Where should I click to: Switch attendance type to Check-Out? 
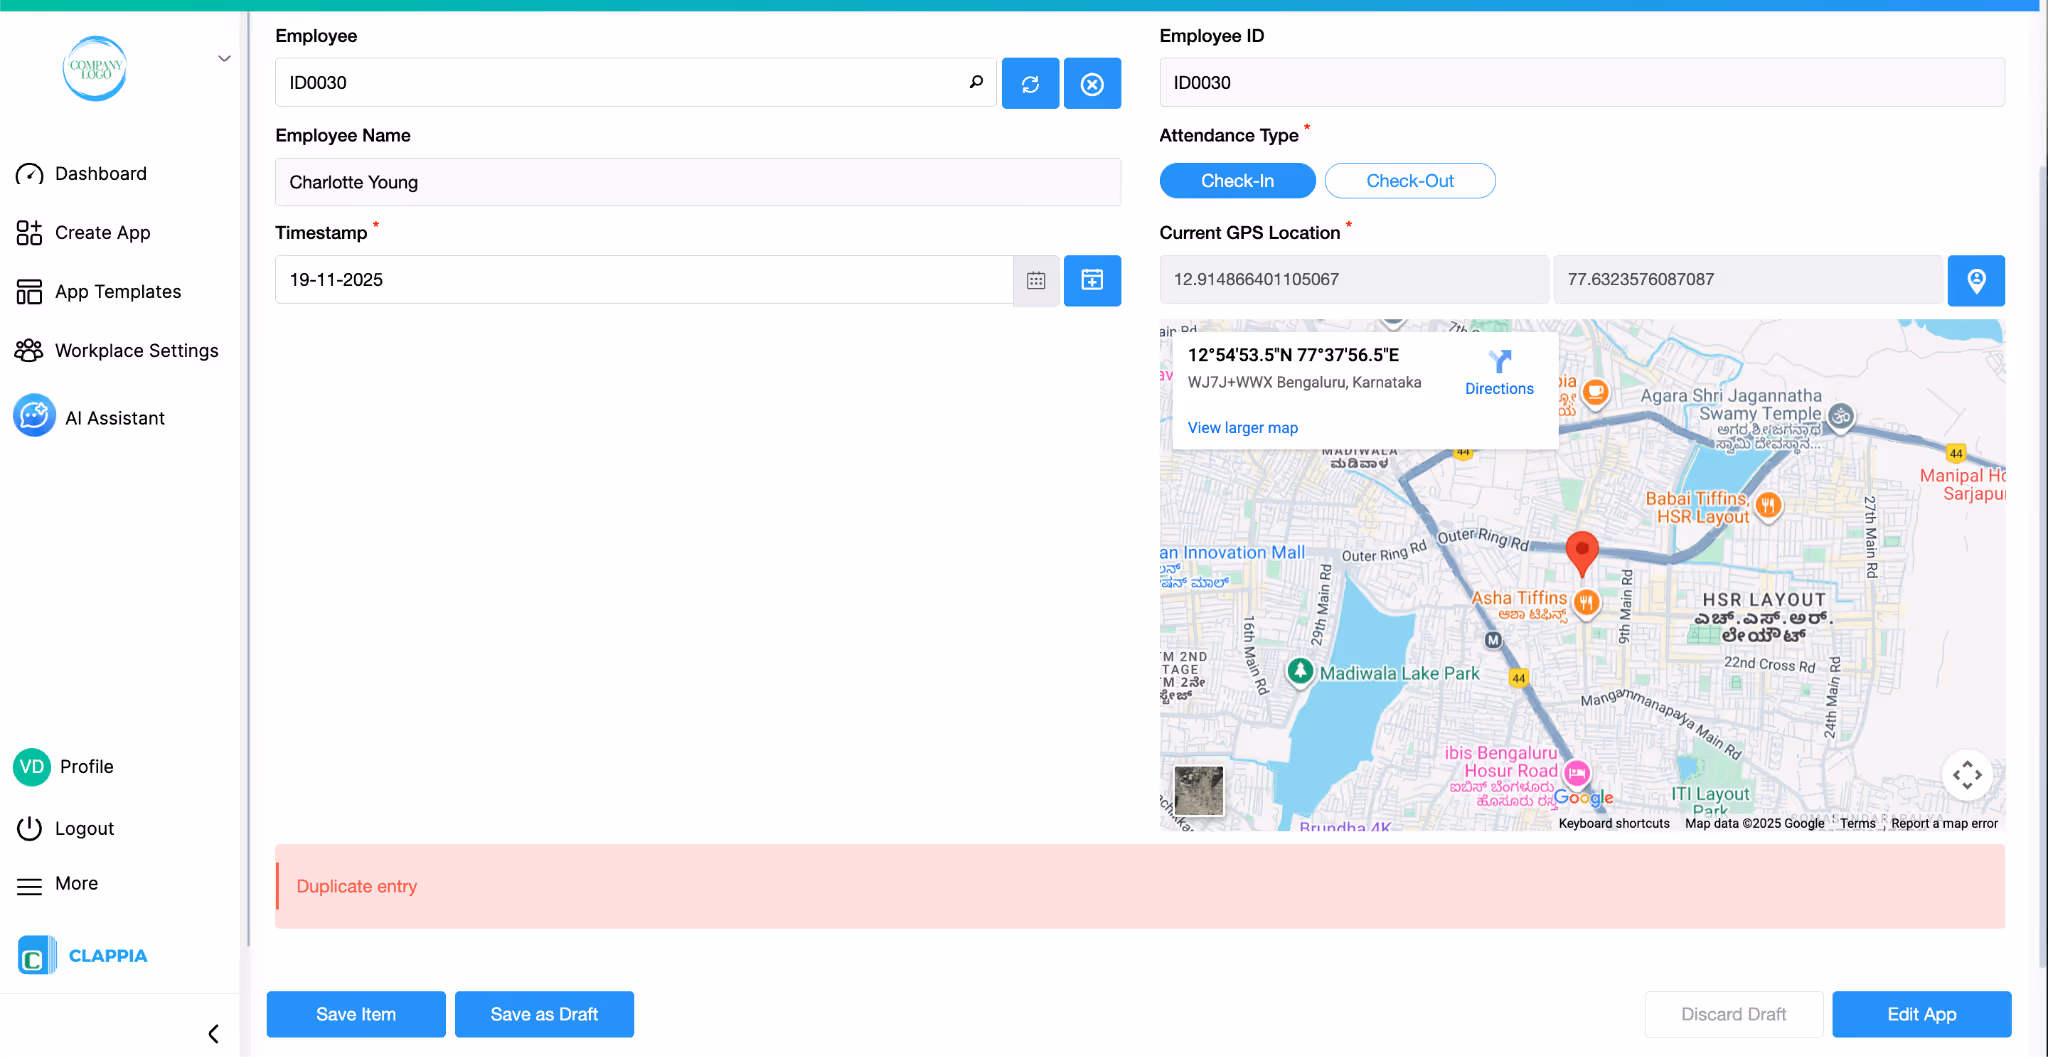[1409, 180]
